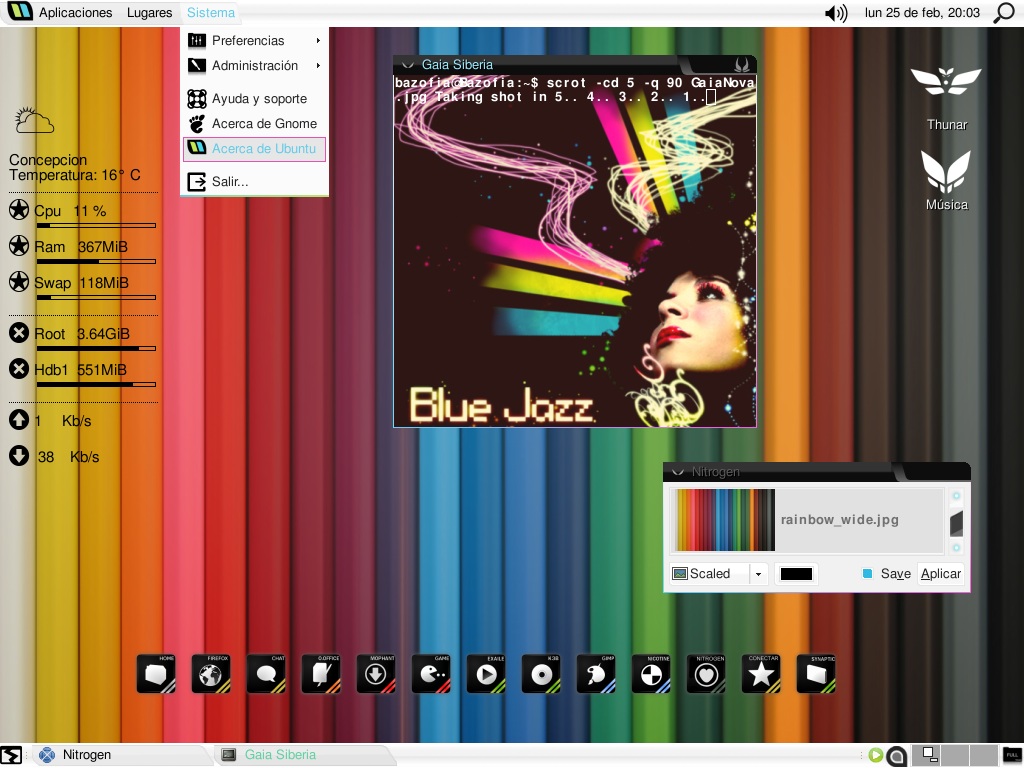The height and width of the screenshot is (768, 1024).
Task: Choose Salir... from Sistema menu
Action: pyautogui.click(x=255, y=182)
